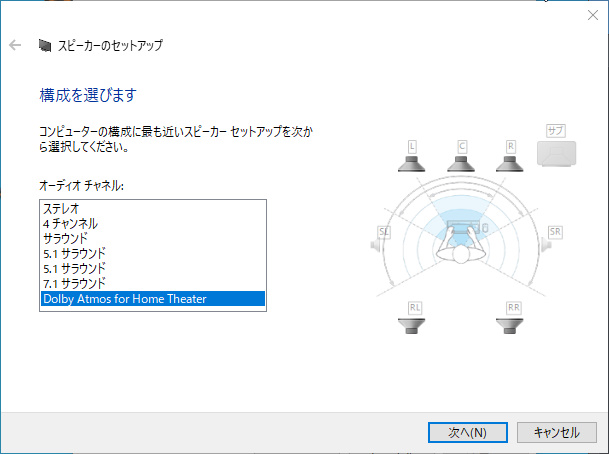Pick the plain サラウンド list entry
Screen dimensions: 609x454
pyautogui.click(x=65, y=239)
